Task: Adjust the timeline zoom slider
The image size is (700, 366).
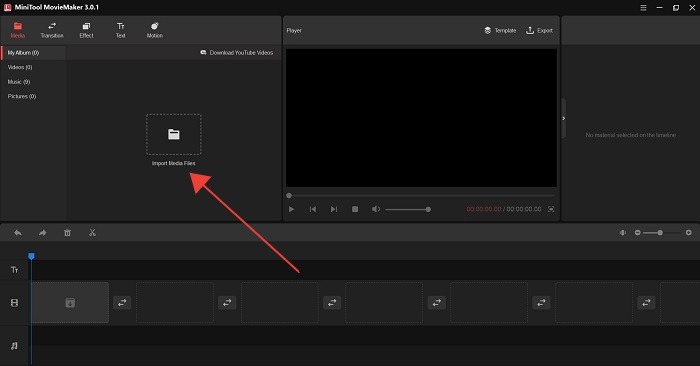Action: point(662,233)
